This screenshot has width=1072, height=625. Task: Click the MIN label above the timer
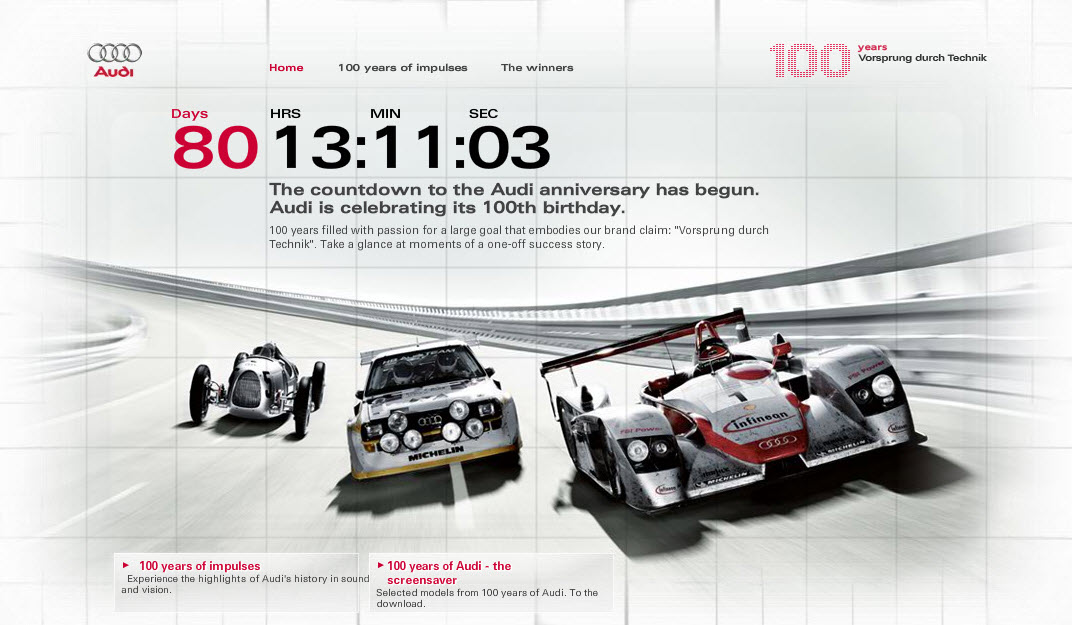385,114
